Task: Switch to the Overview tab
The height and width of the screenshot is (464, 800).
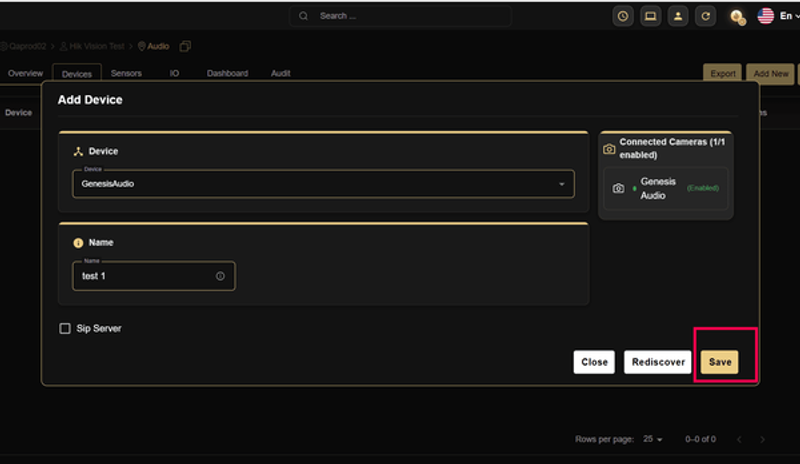Action: [26, 74]
